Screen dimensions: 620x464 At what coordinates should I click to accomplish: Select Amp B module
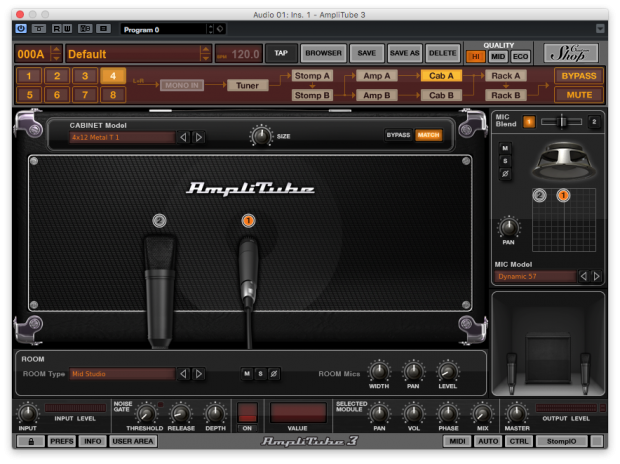click(x=376, y=95)
